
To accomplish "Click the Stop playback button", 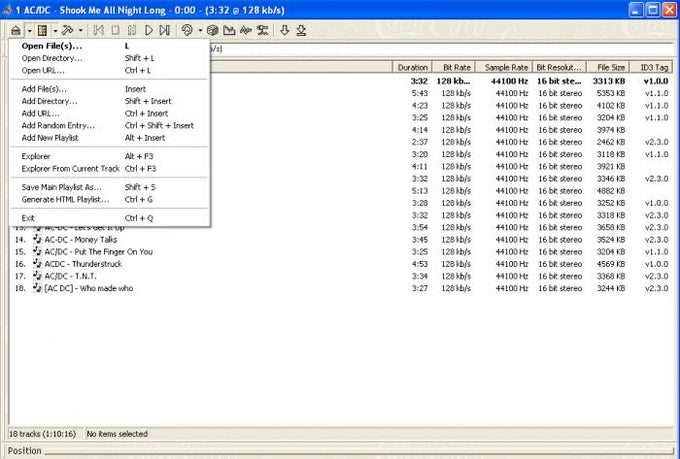I will click(115, 30).
